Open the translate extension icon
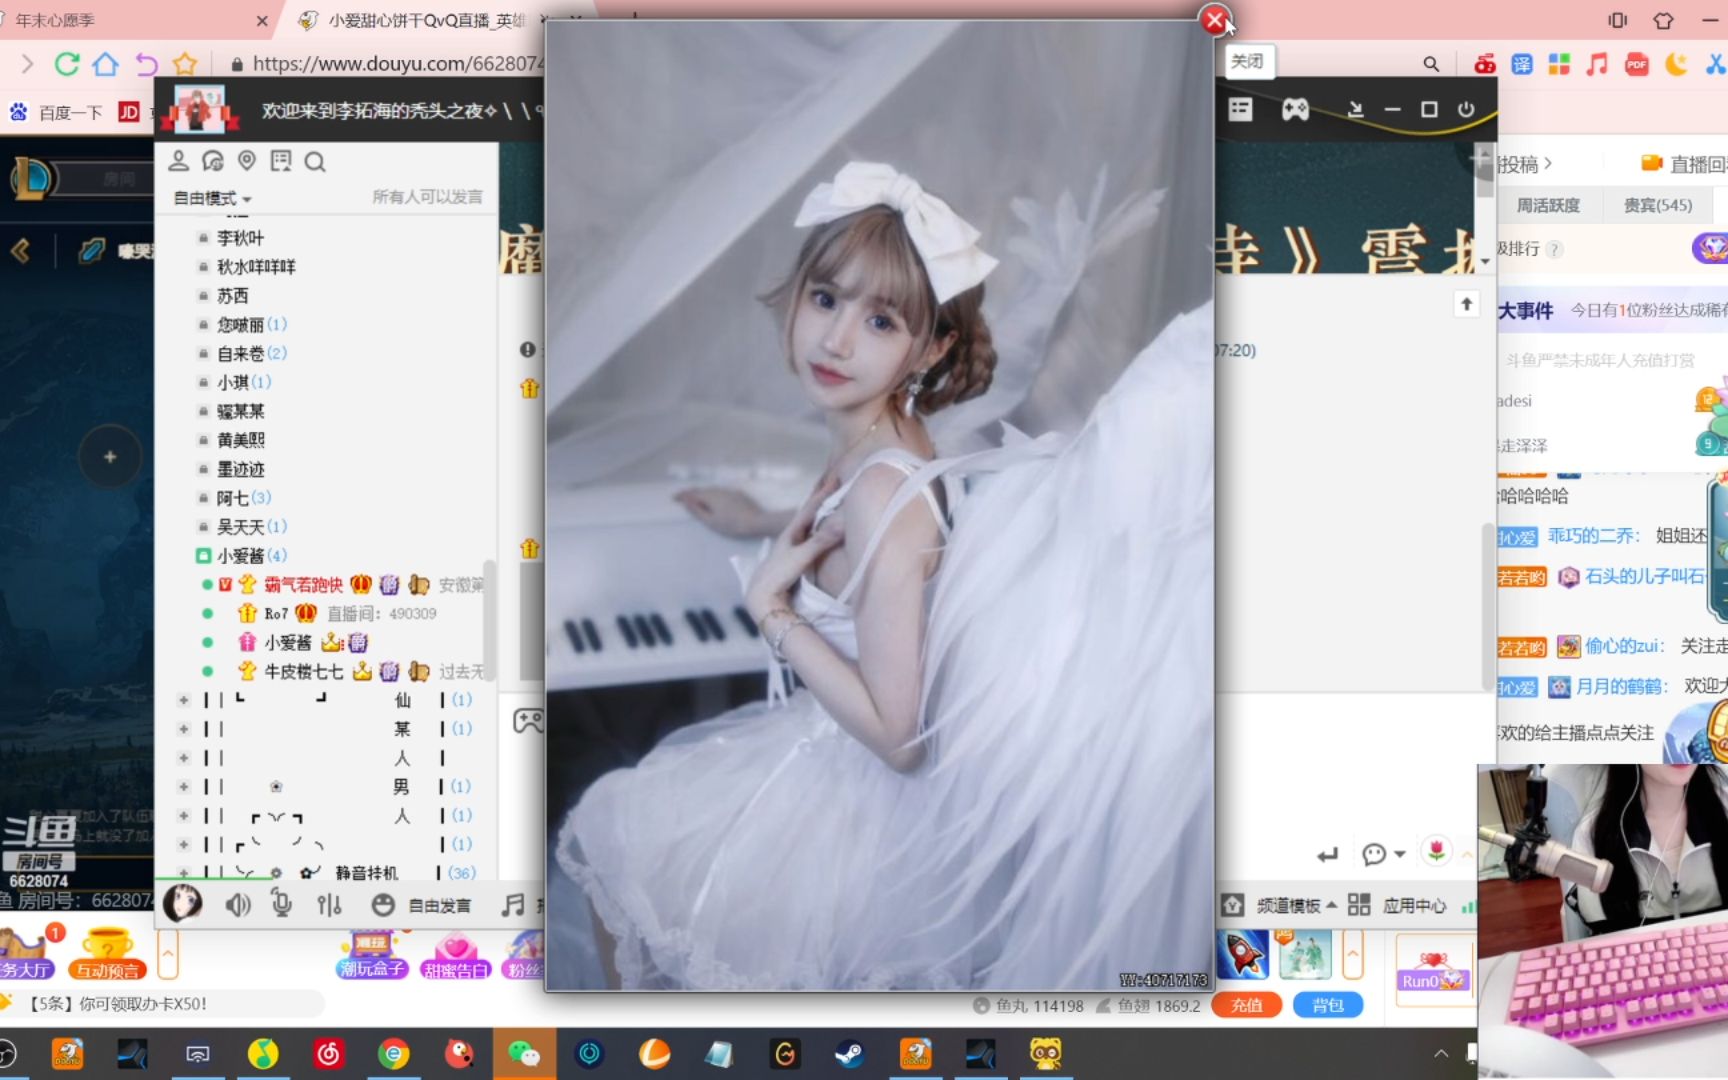Viewport: 1728px width, 1080px height. [x=1522, y=64]
